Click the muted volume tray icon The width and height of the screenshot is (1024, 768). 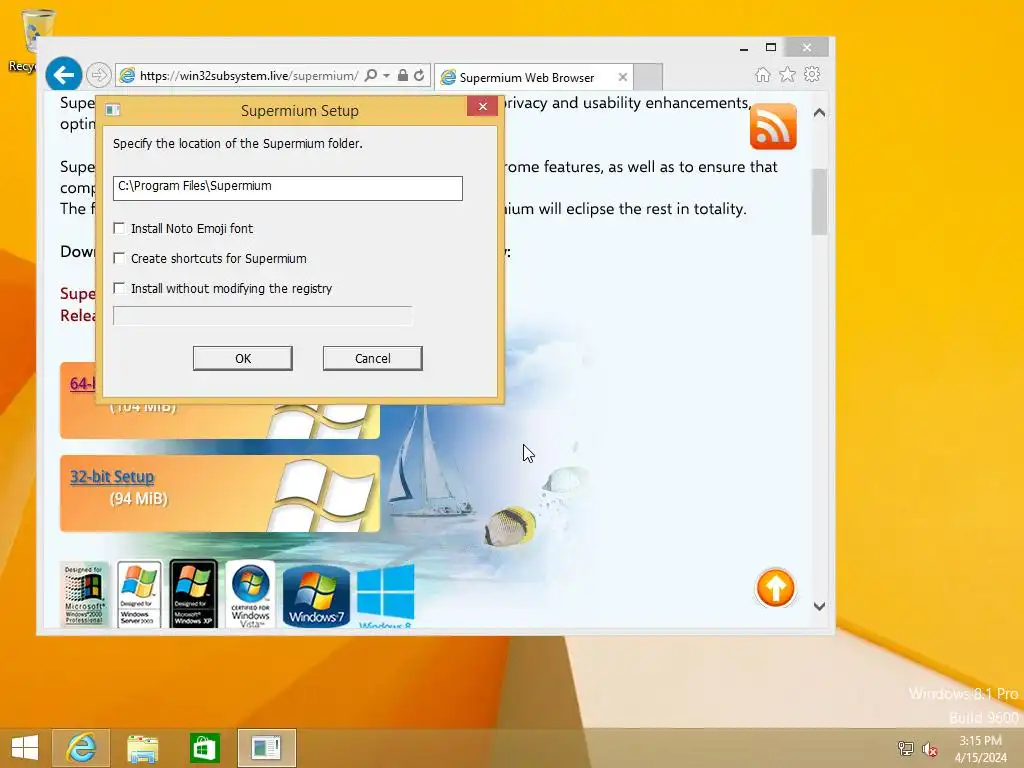[x=929, y=749]
